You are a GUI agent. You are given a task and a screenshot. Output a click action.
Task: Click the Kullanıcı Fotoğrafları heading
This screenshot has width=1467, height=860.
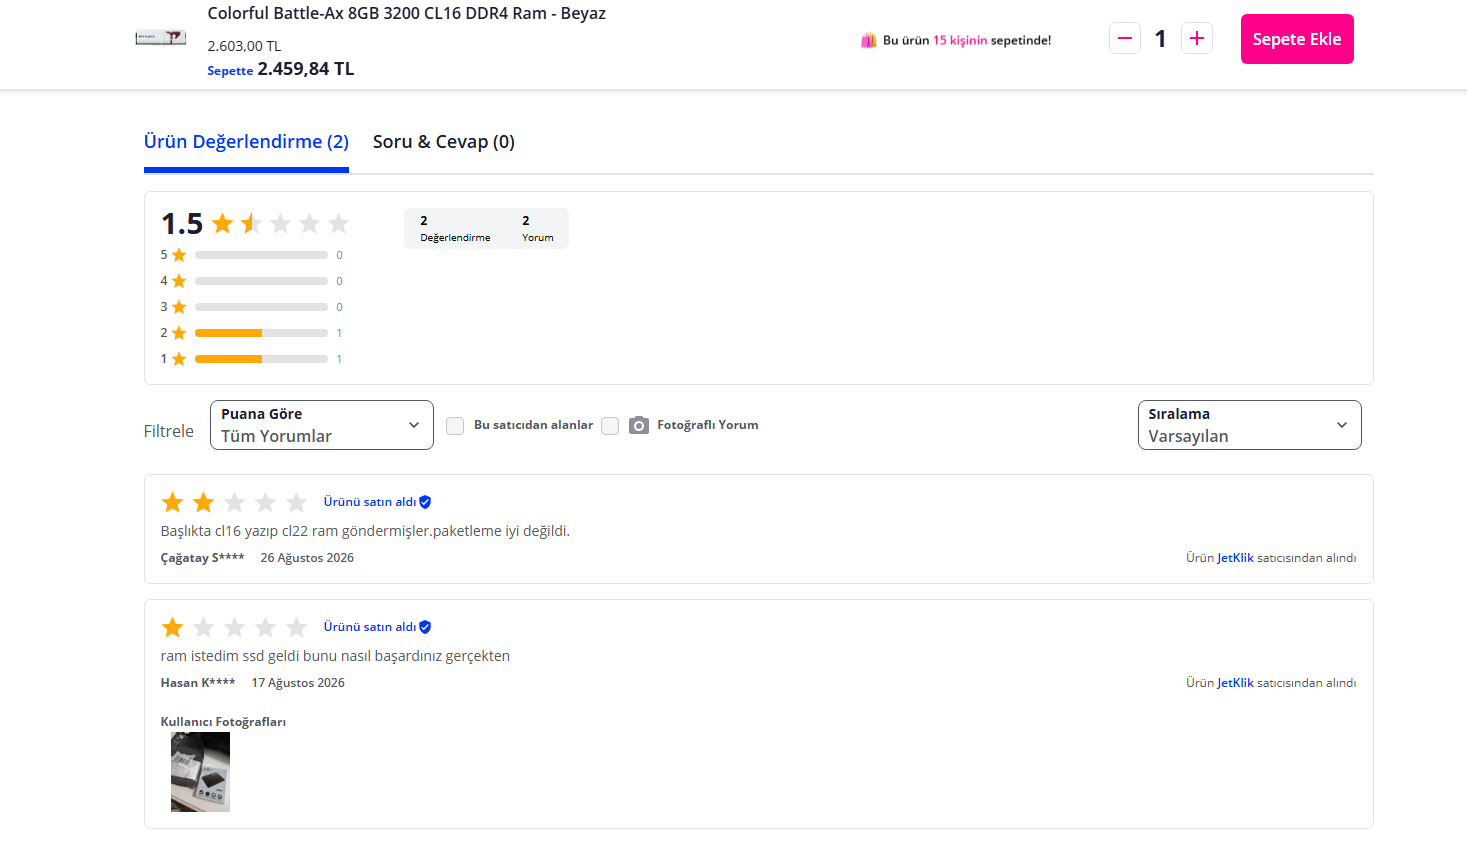click(223, 722)
